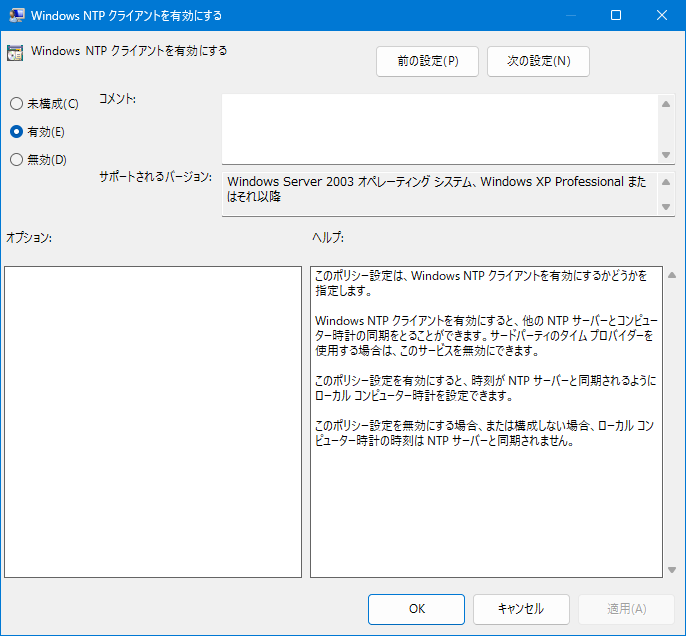Confirm with the OK button
686x636 pixels.
pyautogui.click(x=416, y=609)
